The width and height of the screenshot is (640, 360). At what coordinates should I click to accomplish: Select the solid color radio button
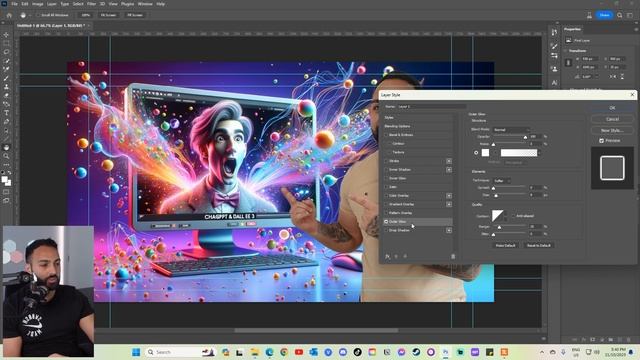click(476, 153)
